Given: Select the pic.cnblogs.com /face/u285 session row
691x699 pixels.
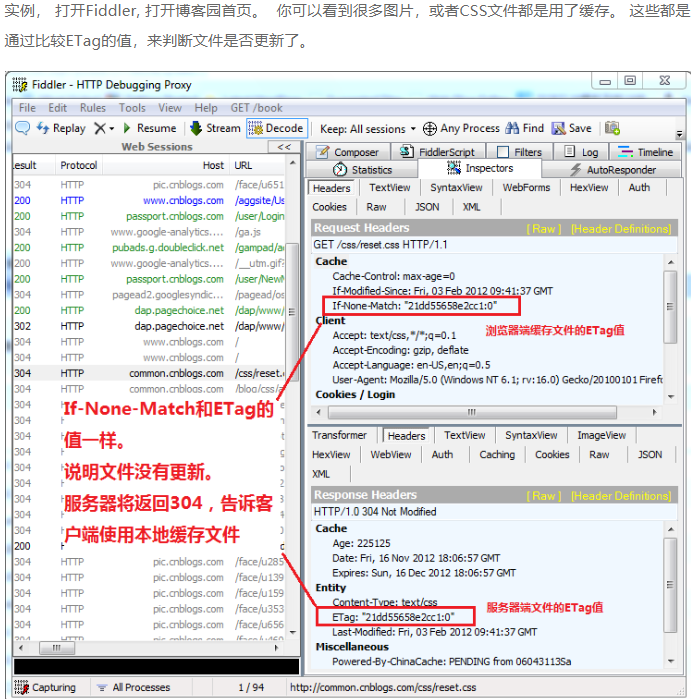Looking at the screenshot, I should coord(149,562).
